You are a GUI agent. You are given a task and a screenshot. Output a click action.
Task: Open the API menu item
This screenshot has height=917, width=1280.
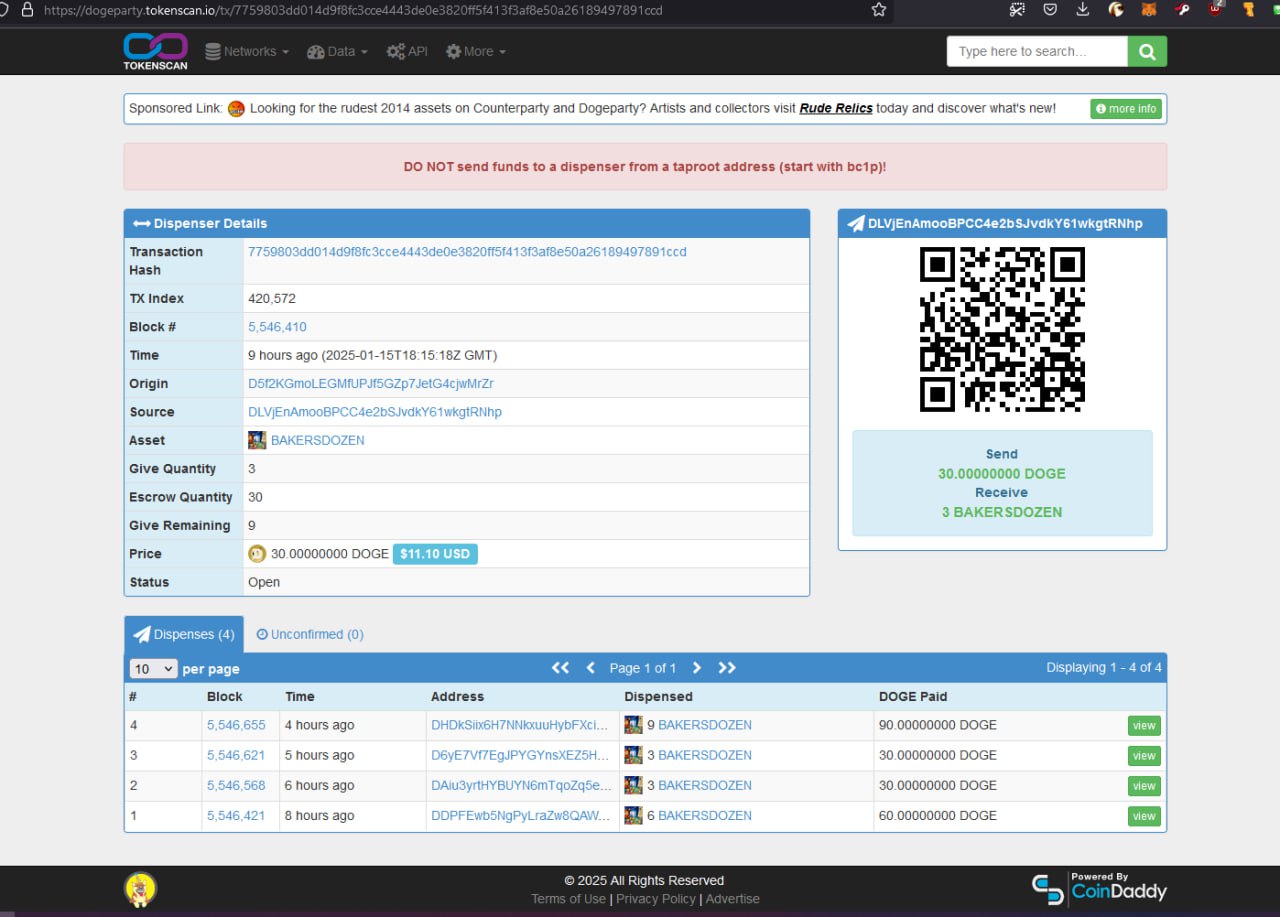[x=407, y=51]
